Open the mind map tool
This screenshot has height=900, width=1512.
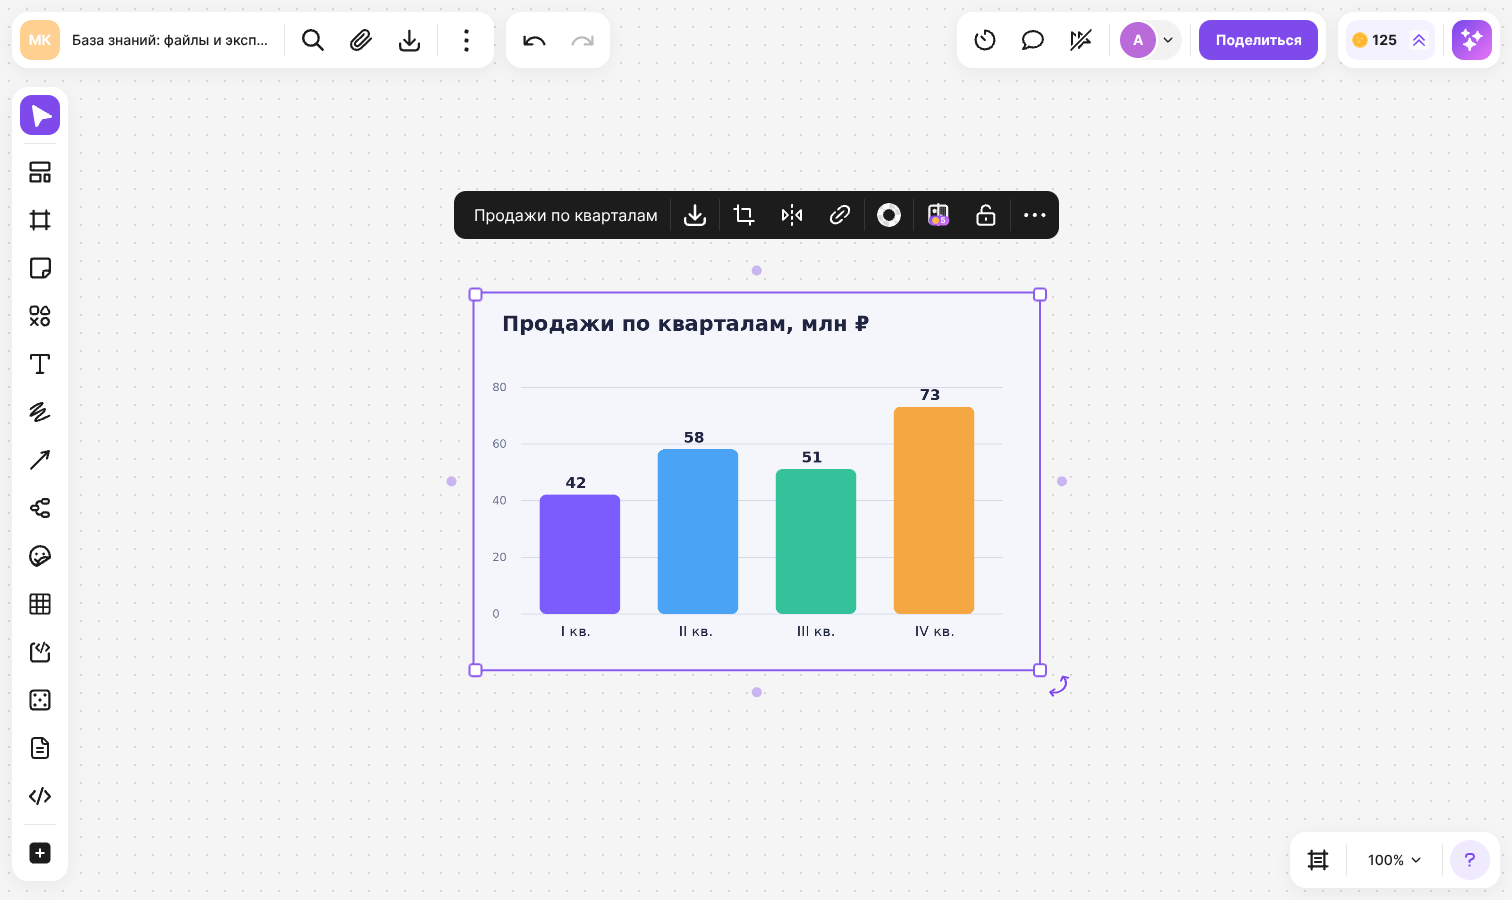[x=40, y=508]
